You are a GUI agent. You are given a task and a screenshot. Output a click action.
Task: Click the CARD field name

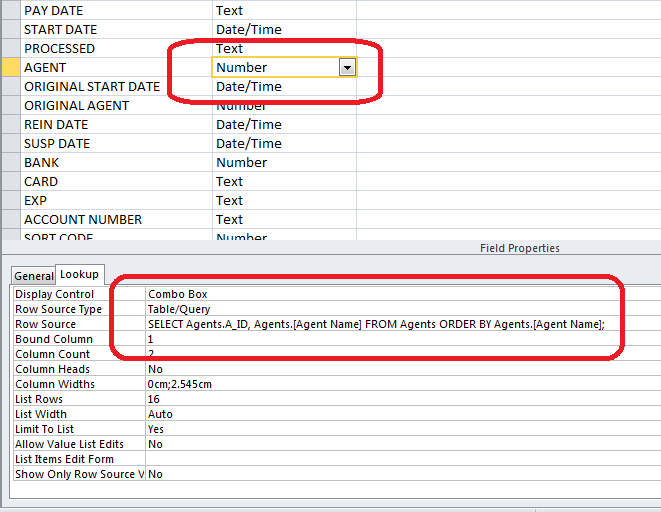(x=41, y=181)
